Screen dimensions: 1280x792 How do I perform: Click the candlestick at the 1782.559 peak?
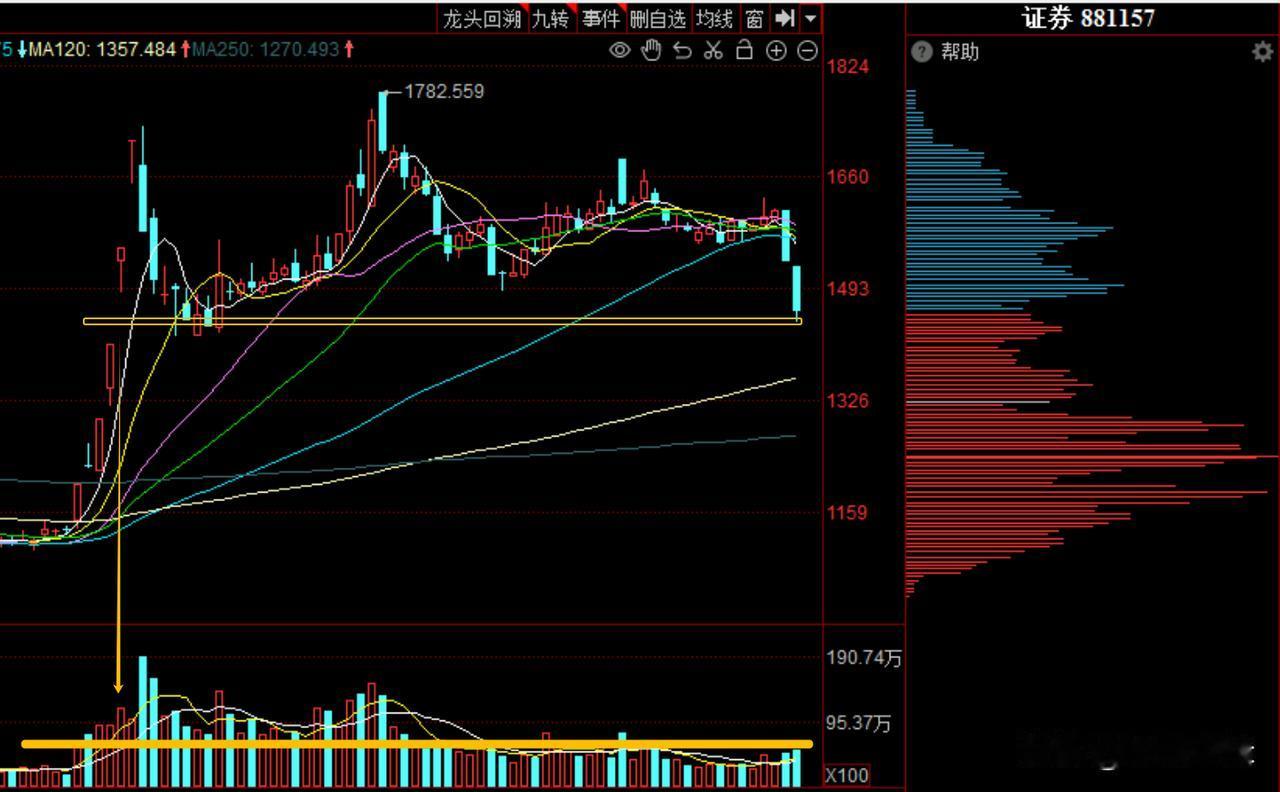pos(383,120)
